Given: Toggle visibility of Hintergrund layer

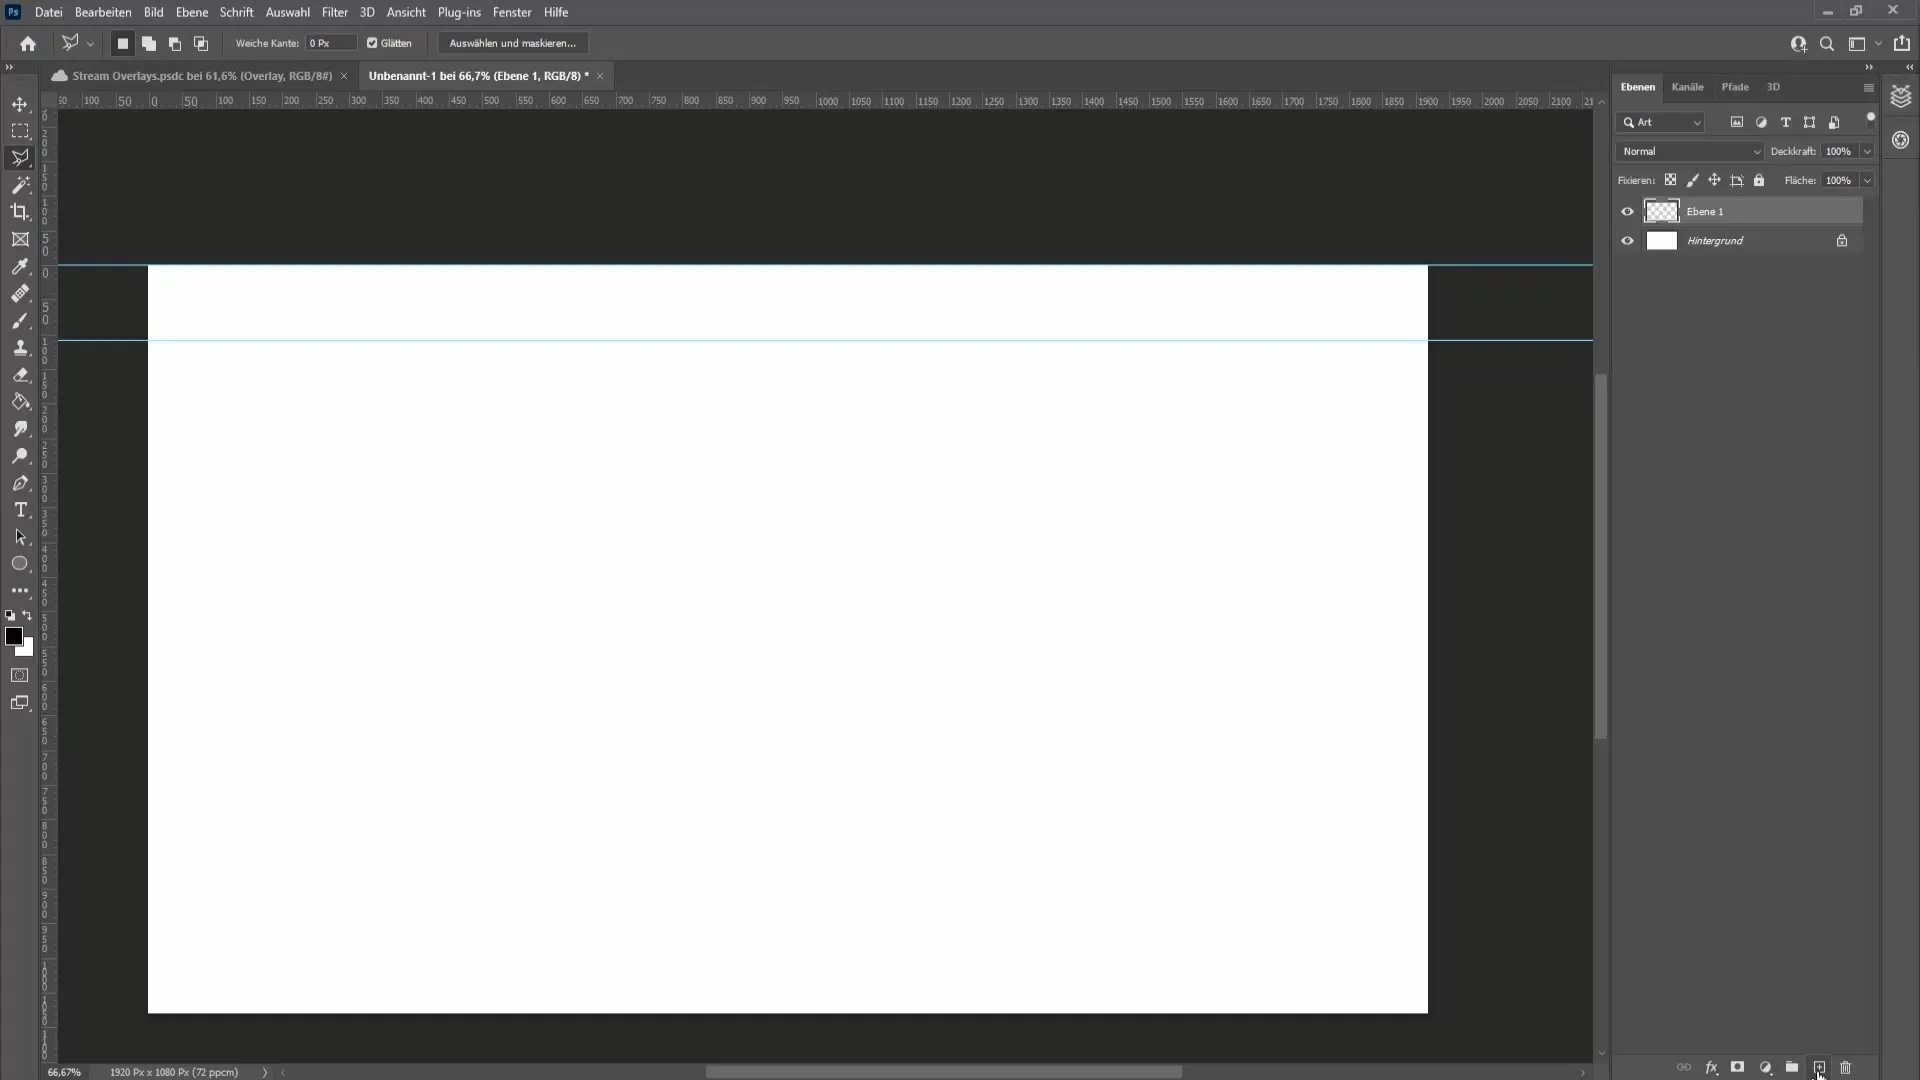Looking at the screenshot, I should pyautogui.click(x=1627, y=240).
